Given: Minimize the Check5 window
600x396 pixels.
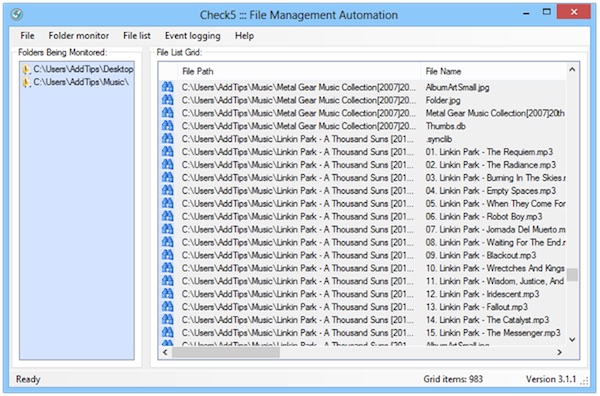Looking at the screenshot, I should pos(527,13).
